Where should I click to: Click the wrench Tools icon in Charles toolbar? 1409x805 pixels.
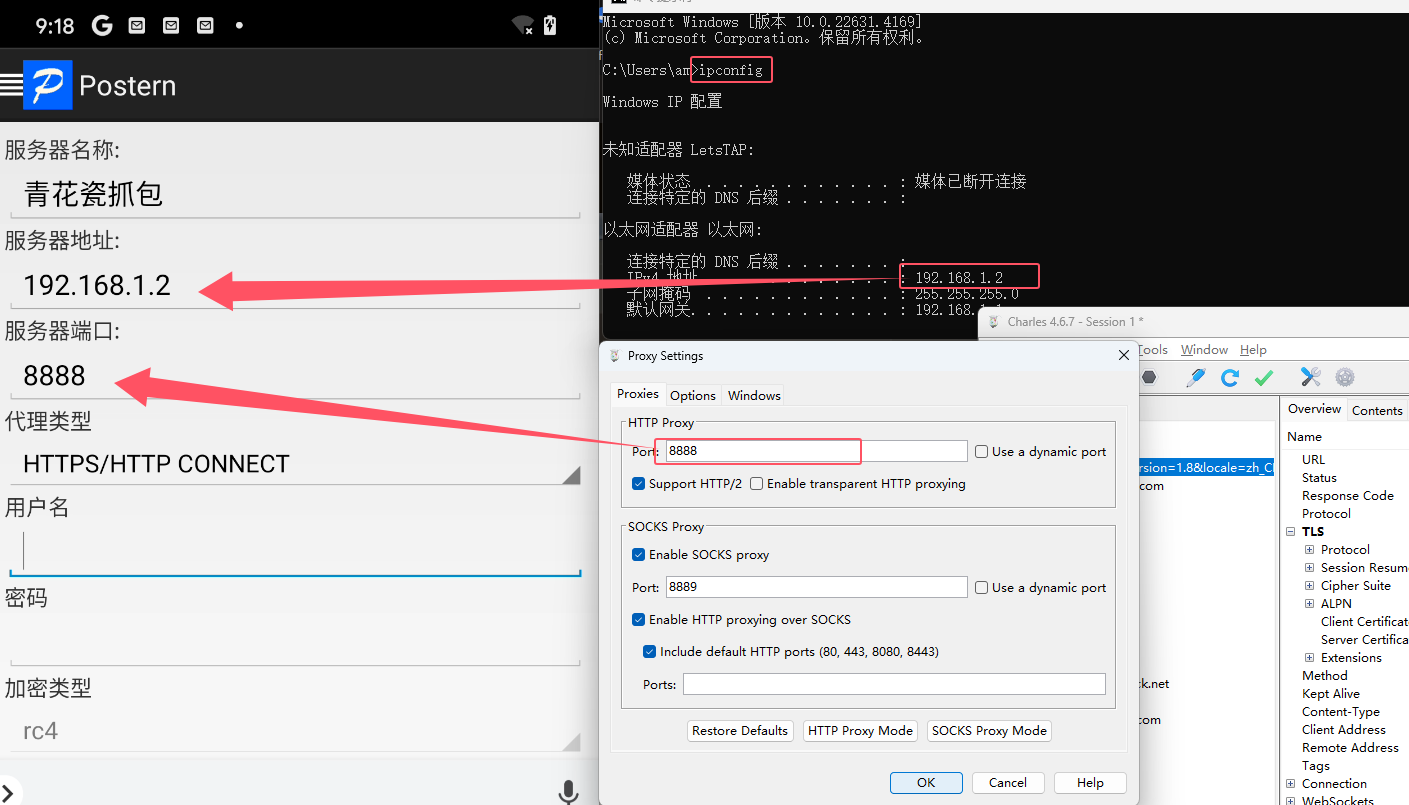coord(1311,377)
